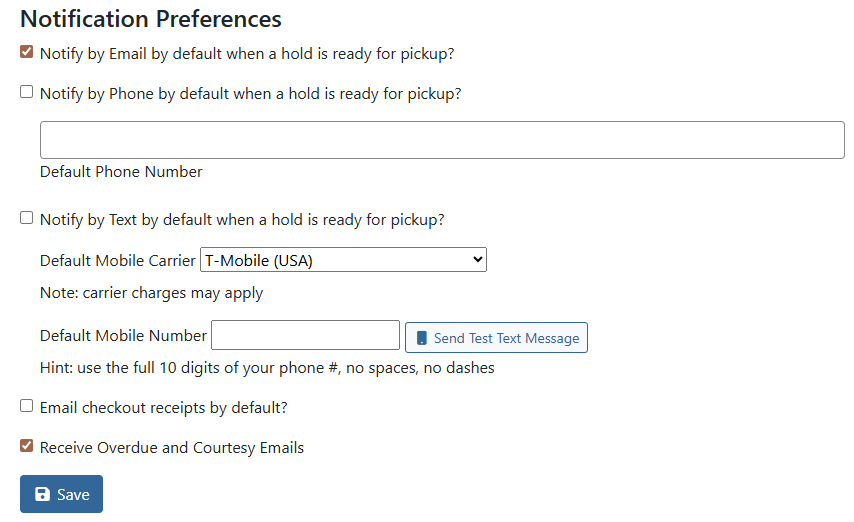Enable the Notify by Phone checkbox
Screen dimensions: 854x522
[x=27, y=92]
